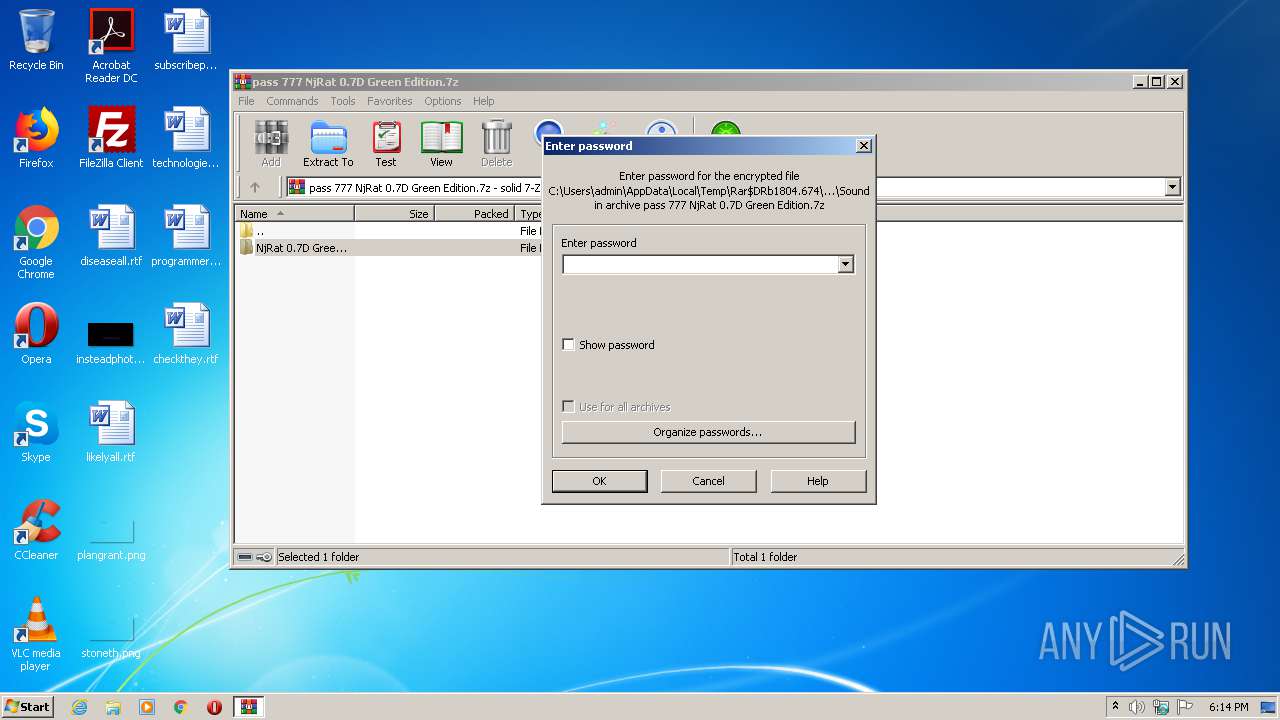This screenshot has width=1280, height=720.
Task: Click the Extract To toolbar icon
Action: tap(328, 144)
